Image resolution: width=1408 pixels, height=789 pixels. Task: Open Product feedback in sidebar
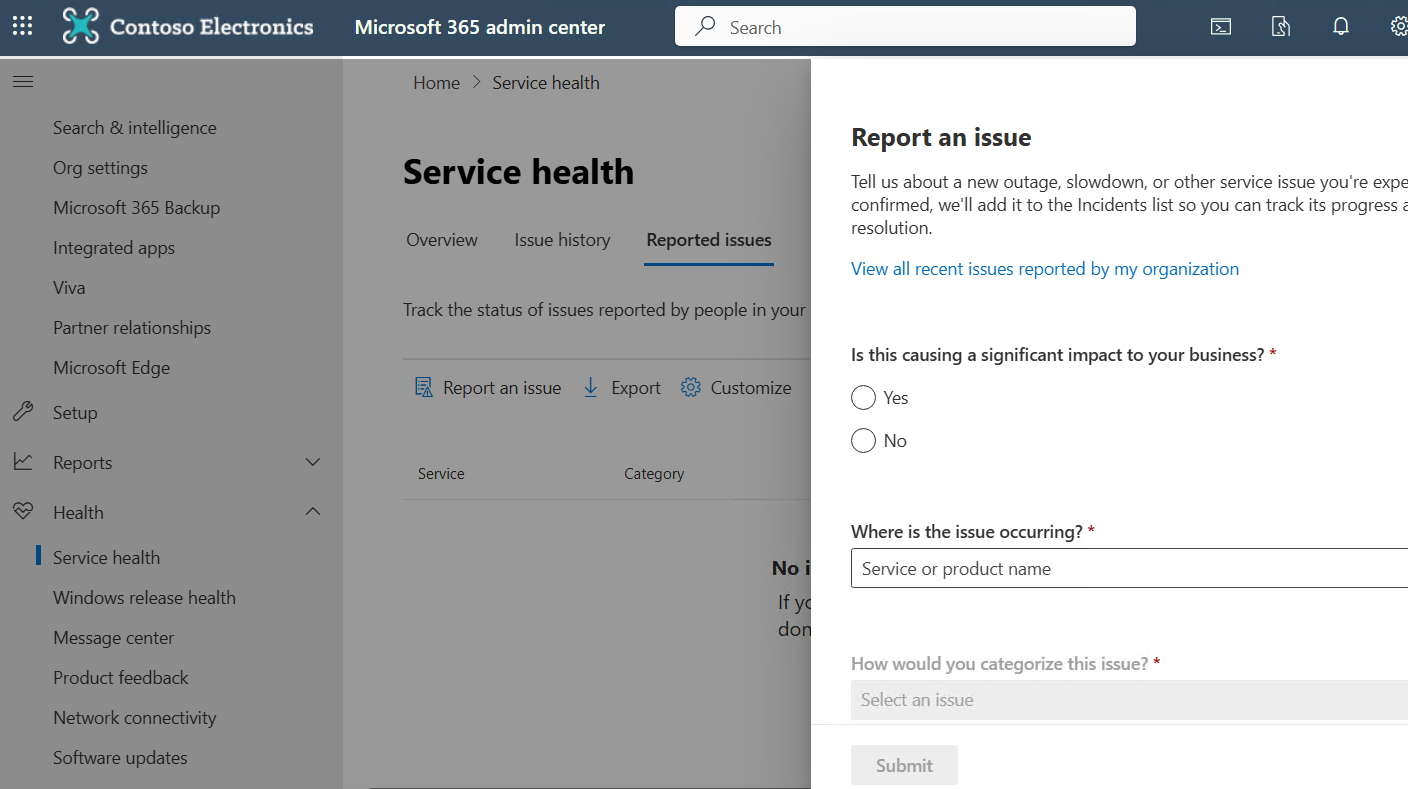121,678
